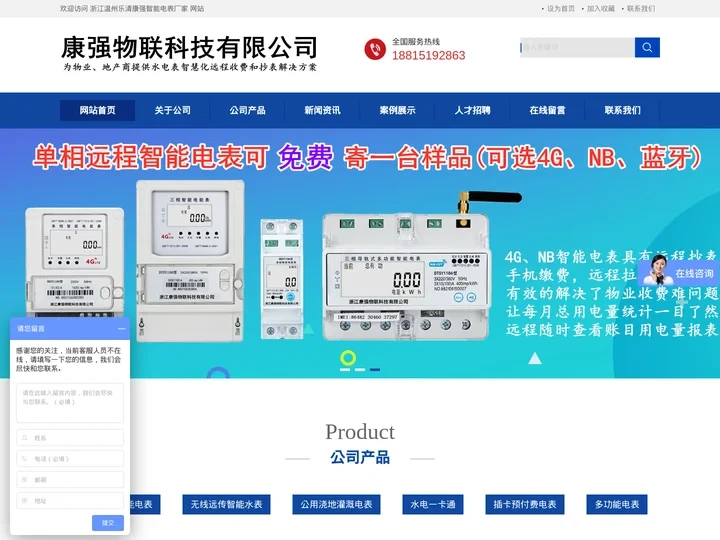The image size is (720, 540).
Task: Click the 公用浇地灌溉电表 product button
Action: click(336, 504)
